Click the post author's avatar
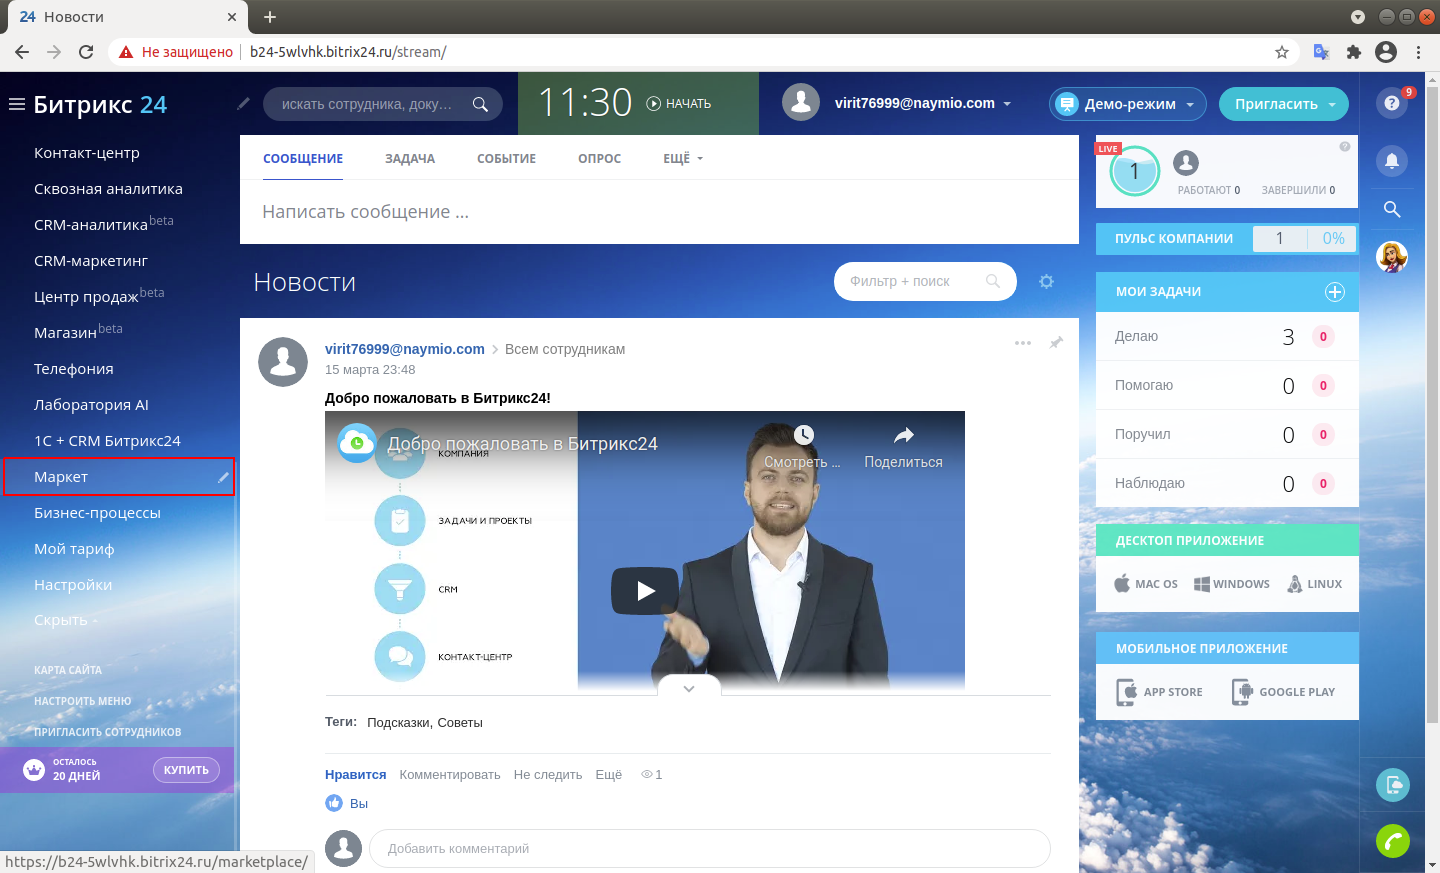 point(283,361)
